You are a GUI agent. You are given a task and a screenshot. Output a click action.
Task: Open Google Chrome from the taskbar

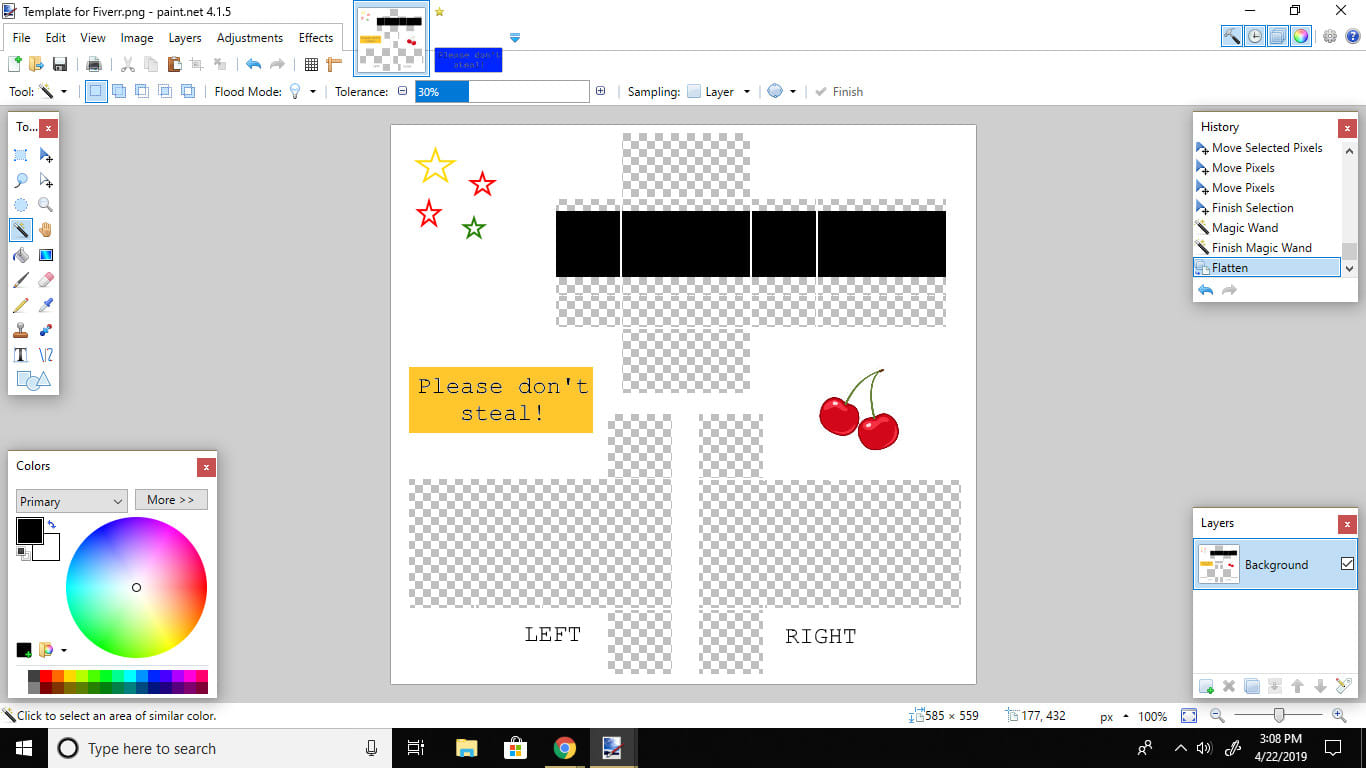(x=565, y=748)
